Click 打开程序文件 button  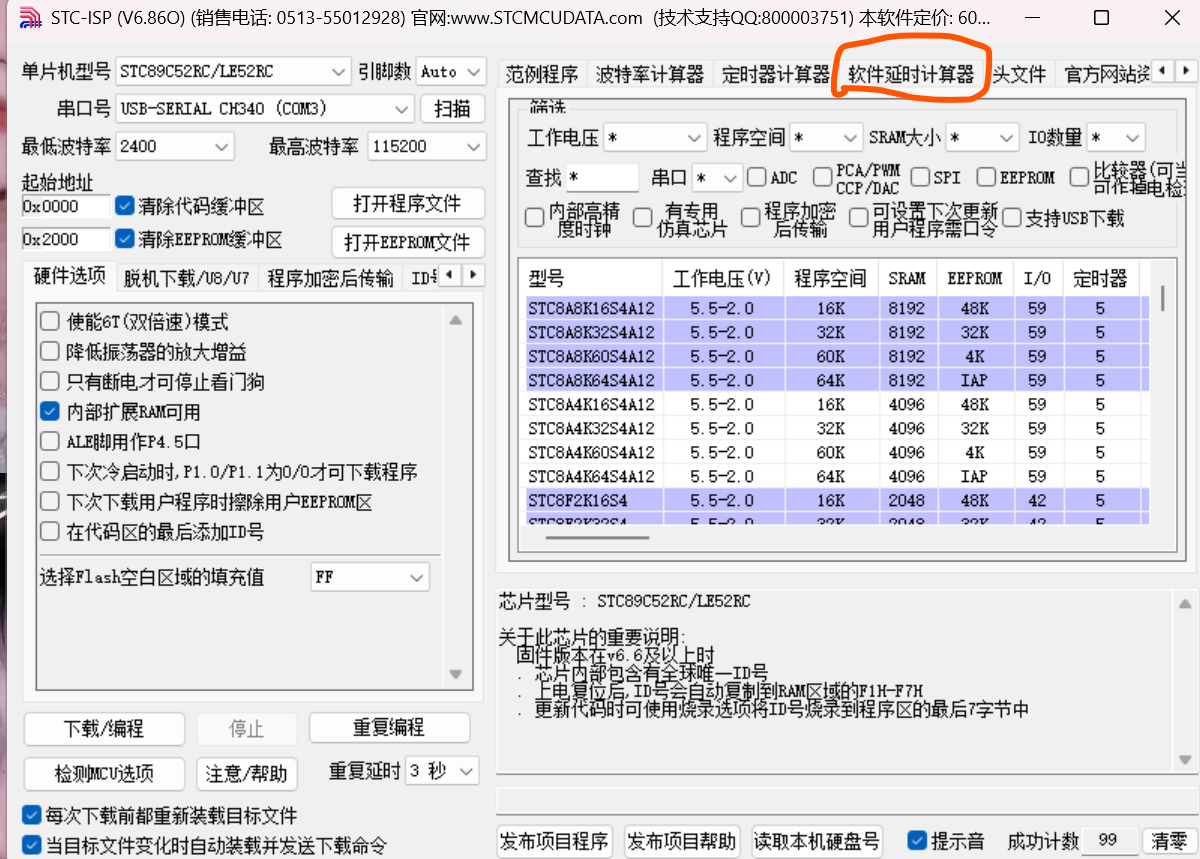tap(408, 204)
